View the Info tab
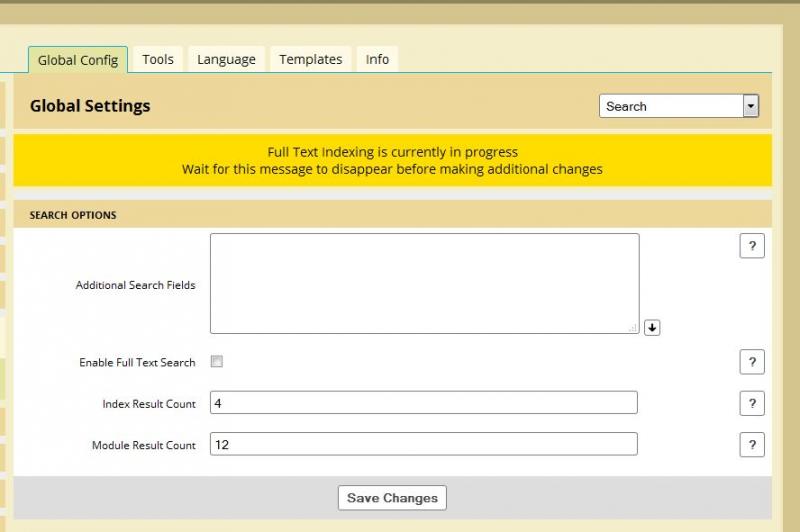The width and height of the screenshot is (800, 532). tap(377, 59)
